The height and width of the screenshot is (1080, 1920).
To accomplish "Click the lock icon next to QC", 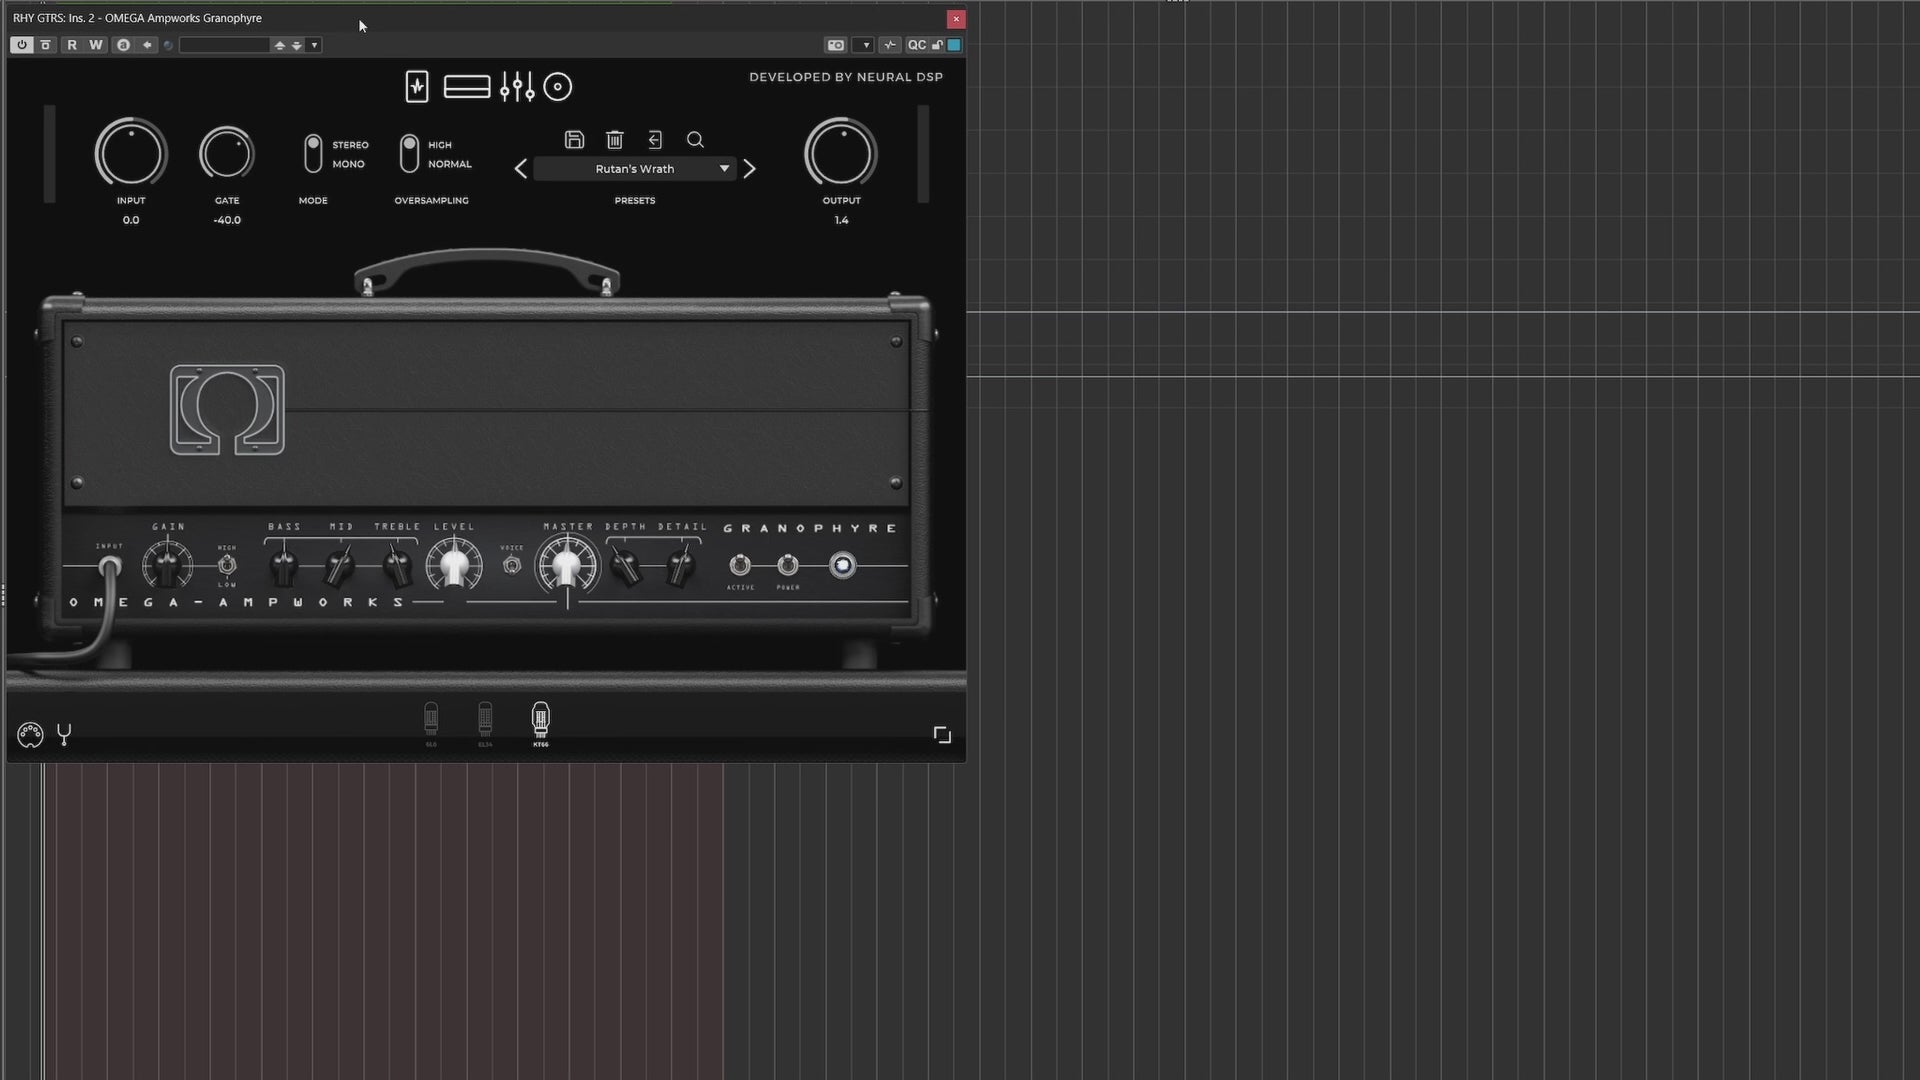I will click(937, 45).
